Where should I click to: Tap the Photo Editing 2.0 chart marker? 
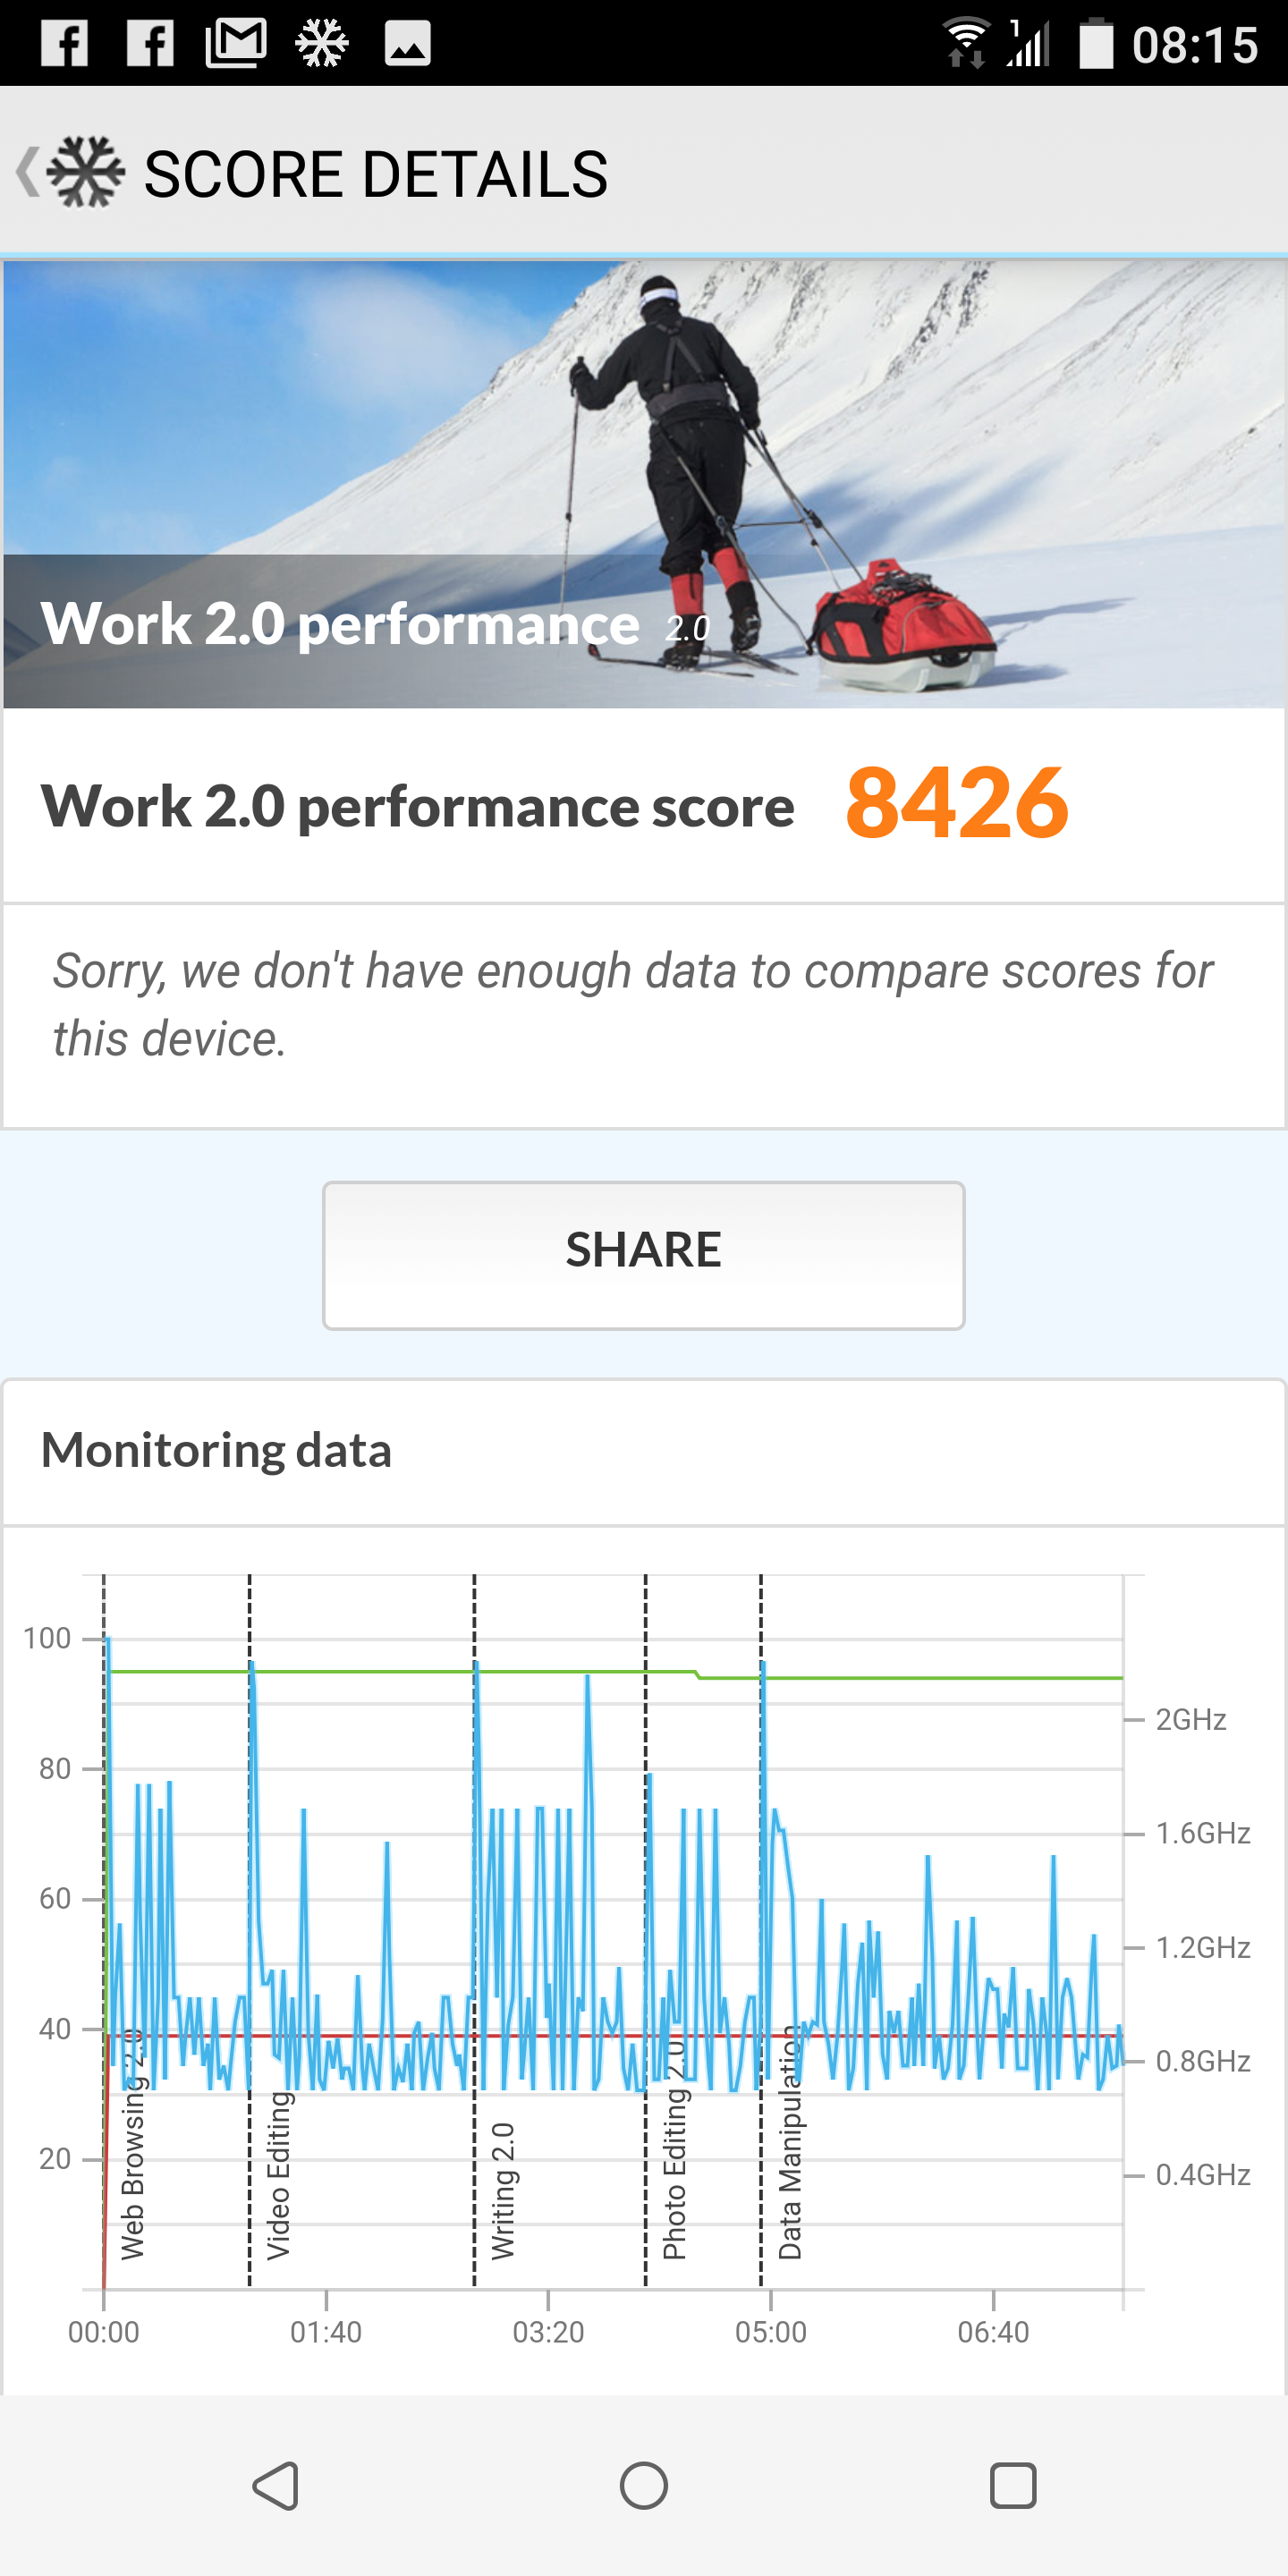point(674,2150)
